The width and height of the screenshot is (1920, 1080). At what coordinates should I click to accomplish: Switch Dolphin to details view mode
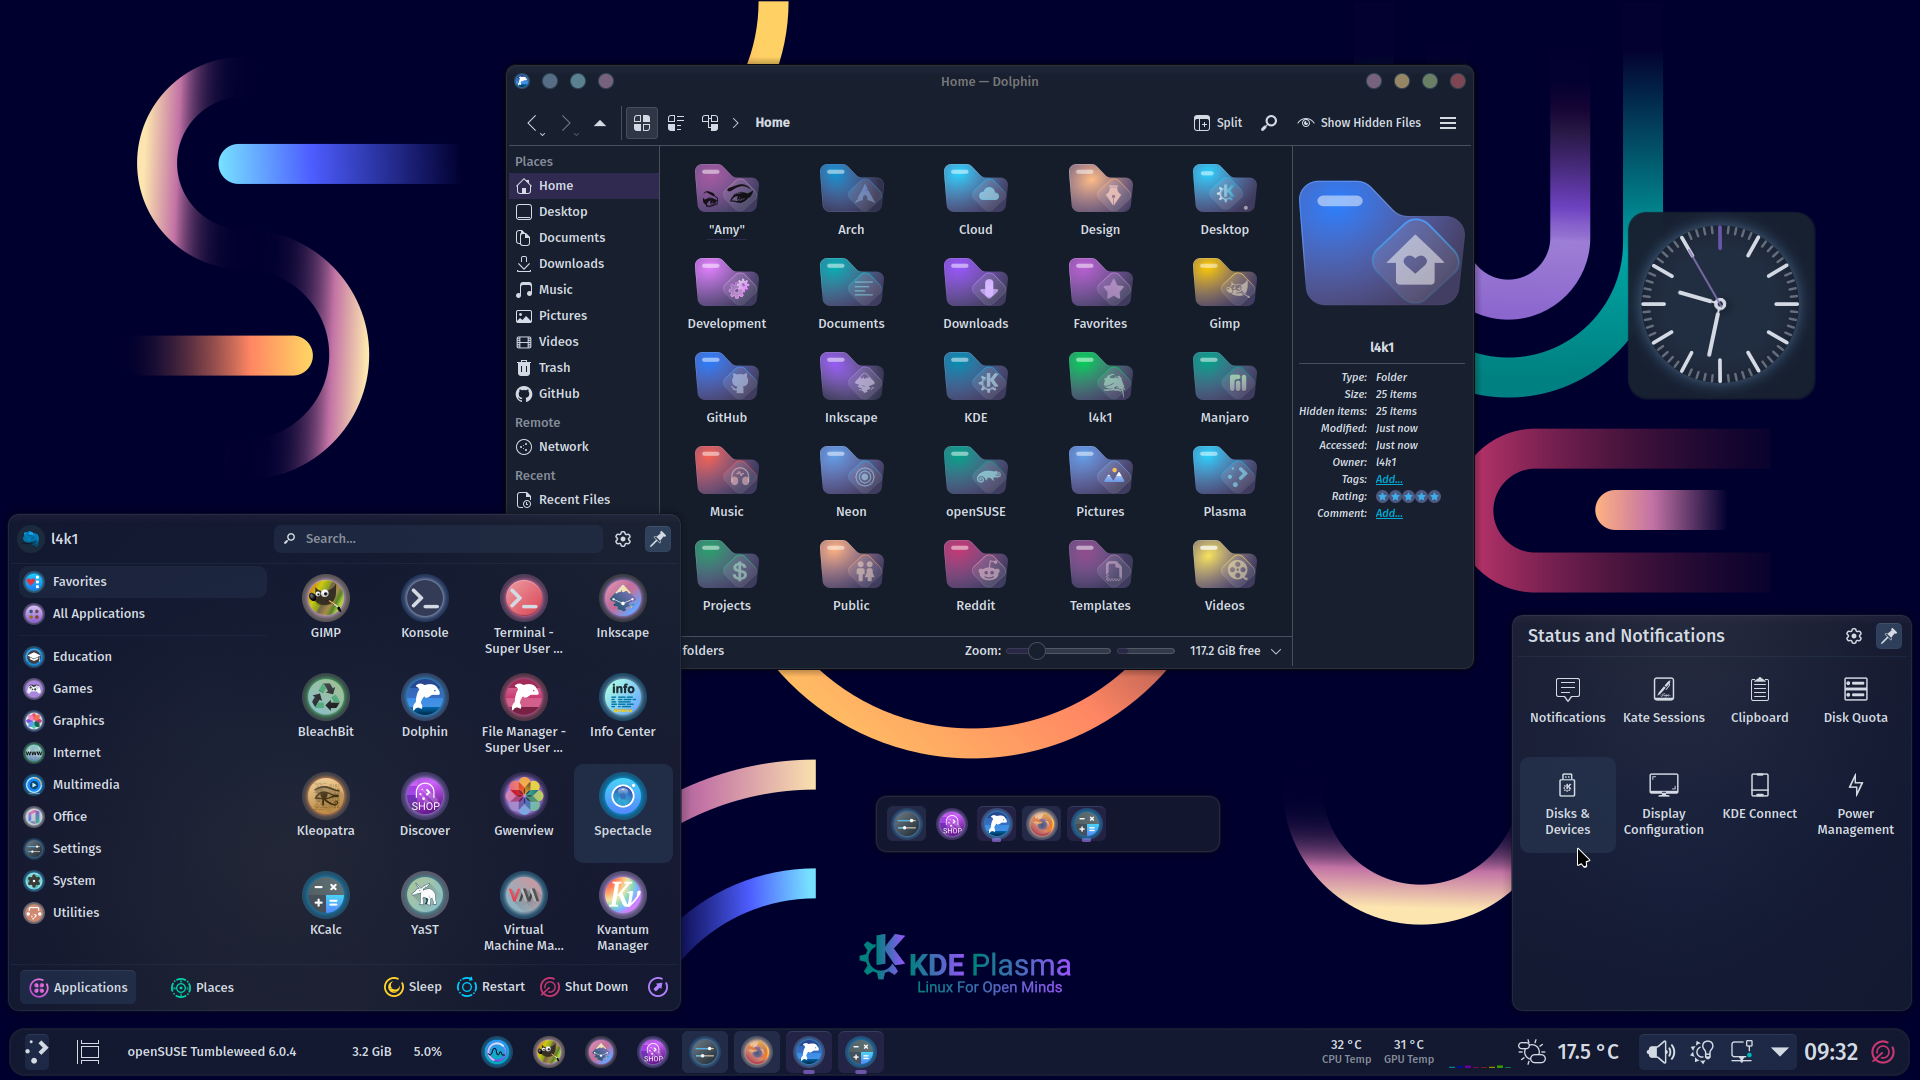pyautogui.click(x=710, y=122)
